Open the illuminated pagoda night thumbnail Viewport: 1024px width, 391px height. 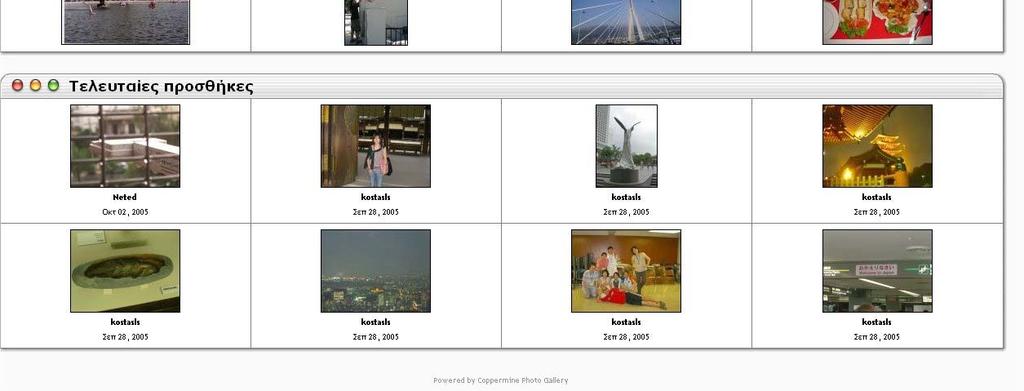click(877, 146)
